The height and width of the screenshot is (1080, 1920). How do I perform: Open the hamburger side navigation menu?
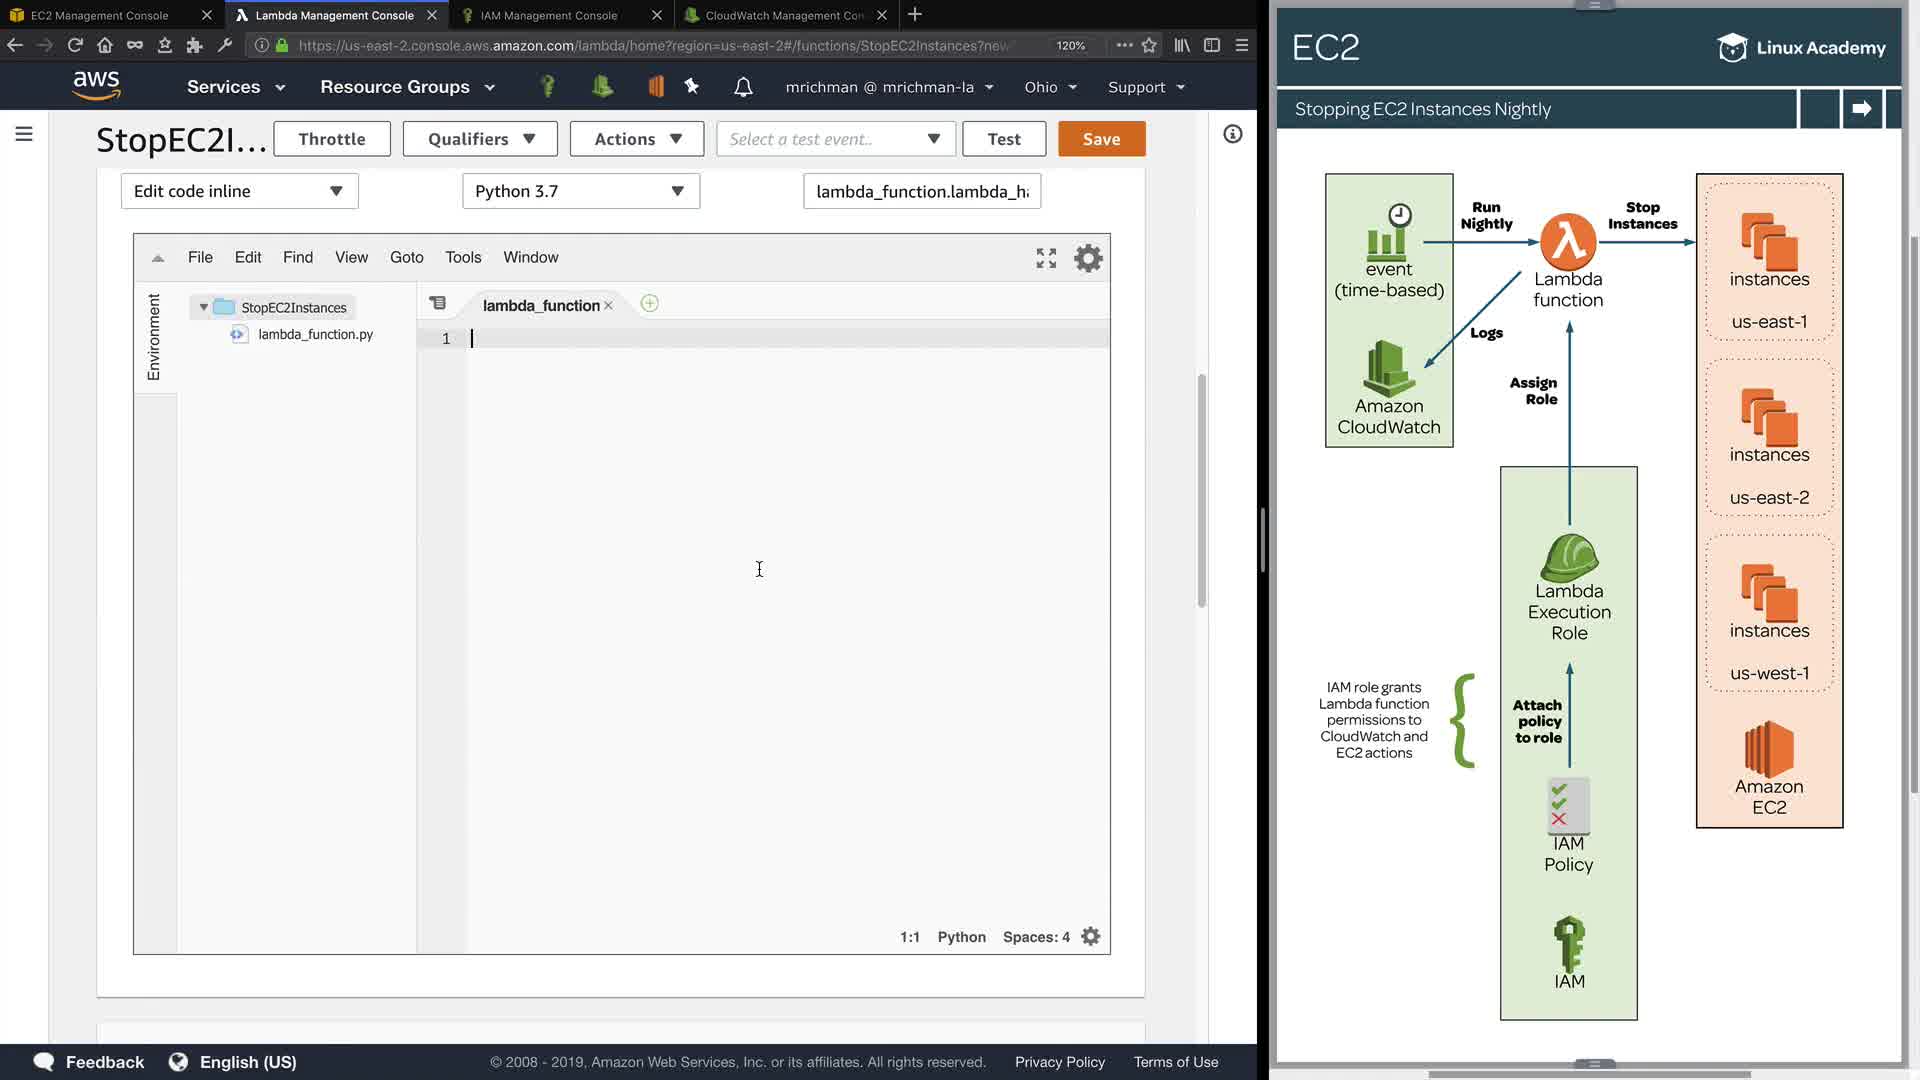(x=24, y=134)
